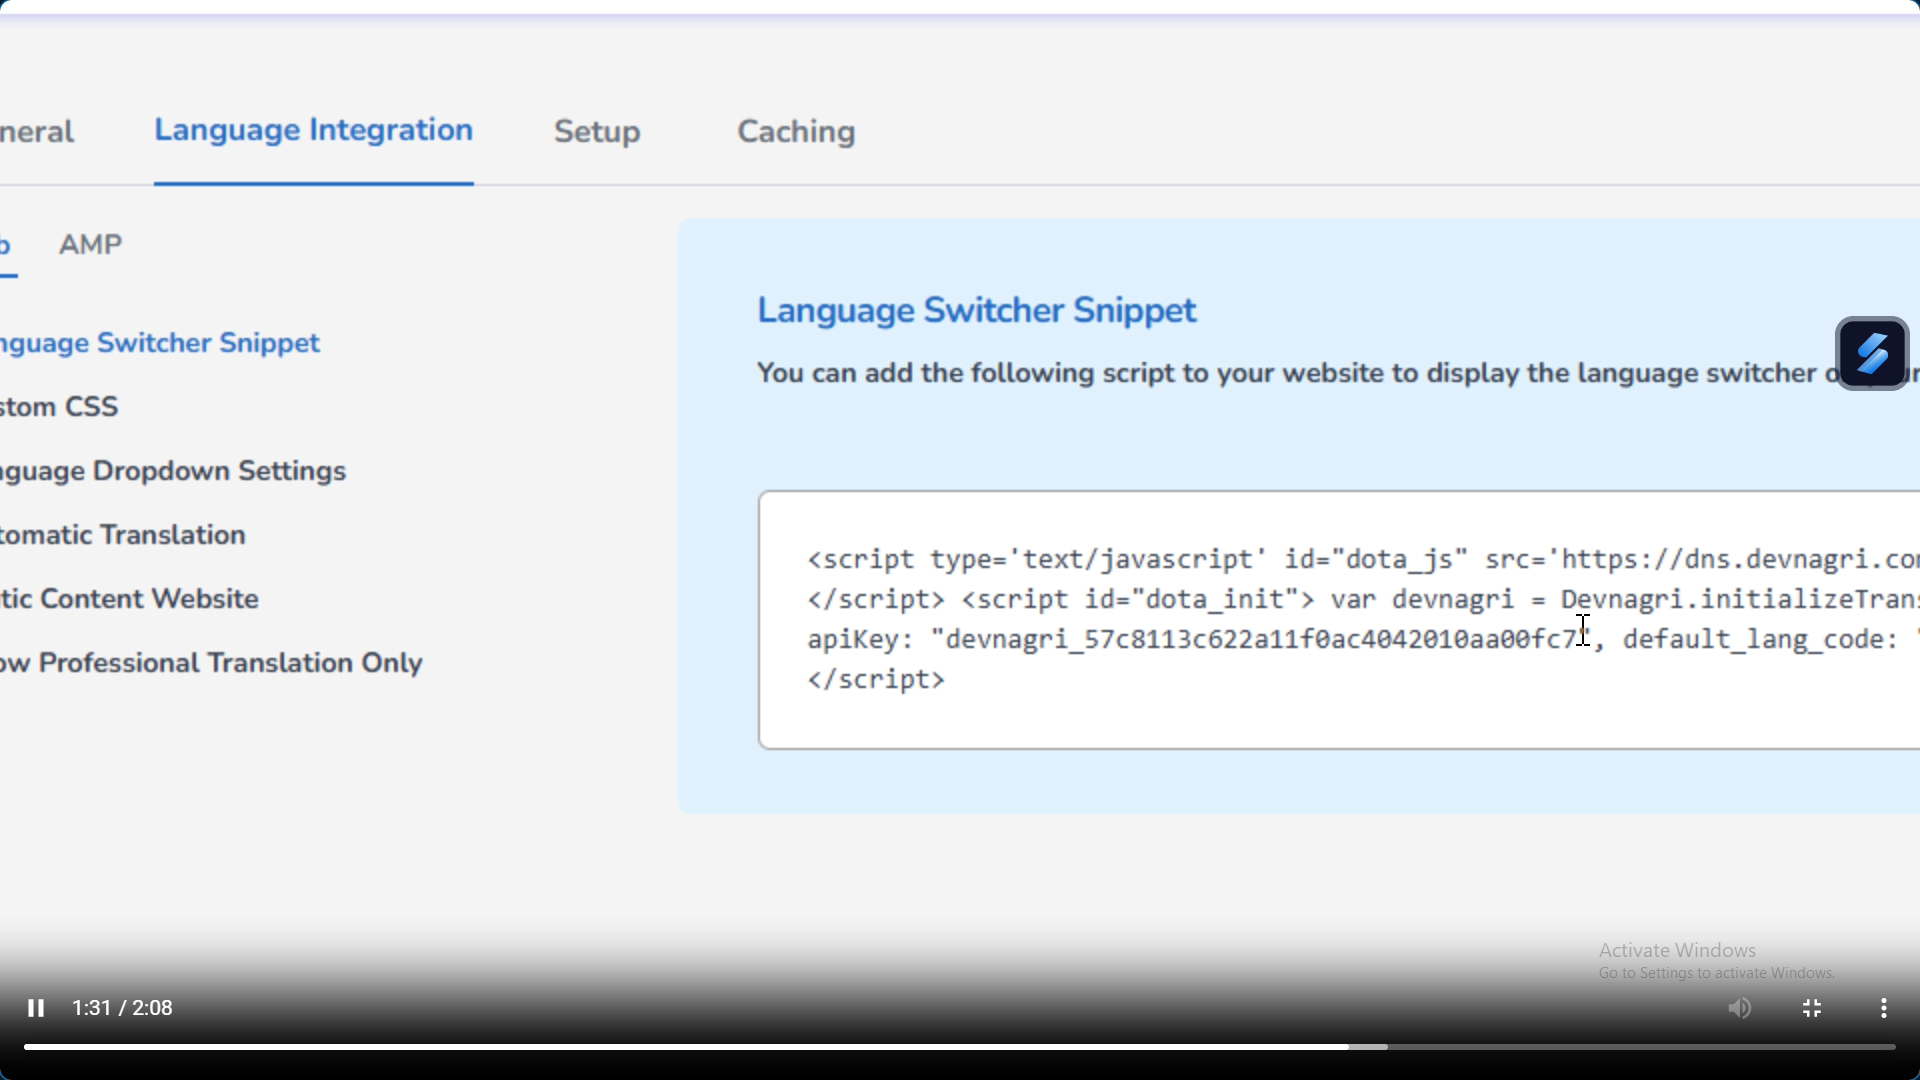This screenshot has height=1080, width=1920.
Task: Open the Caching tab
Action: coord(796,132)
